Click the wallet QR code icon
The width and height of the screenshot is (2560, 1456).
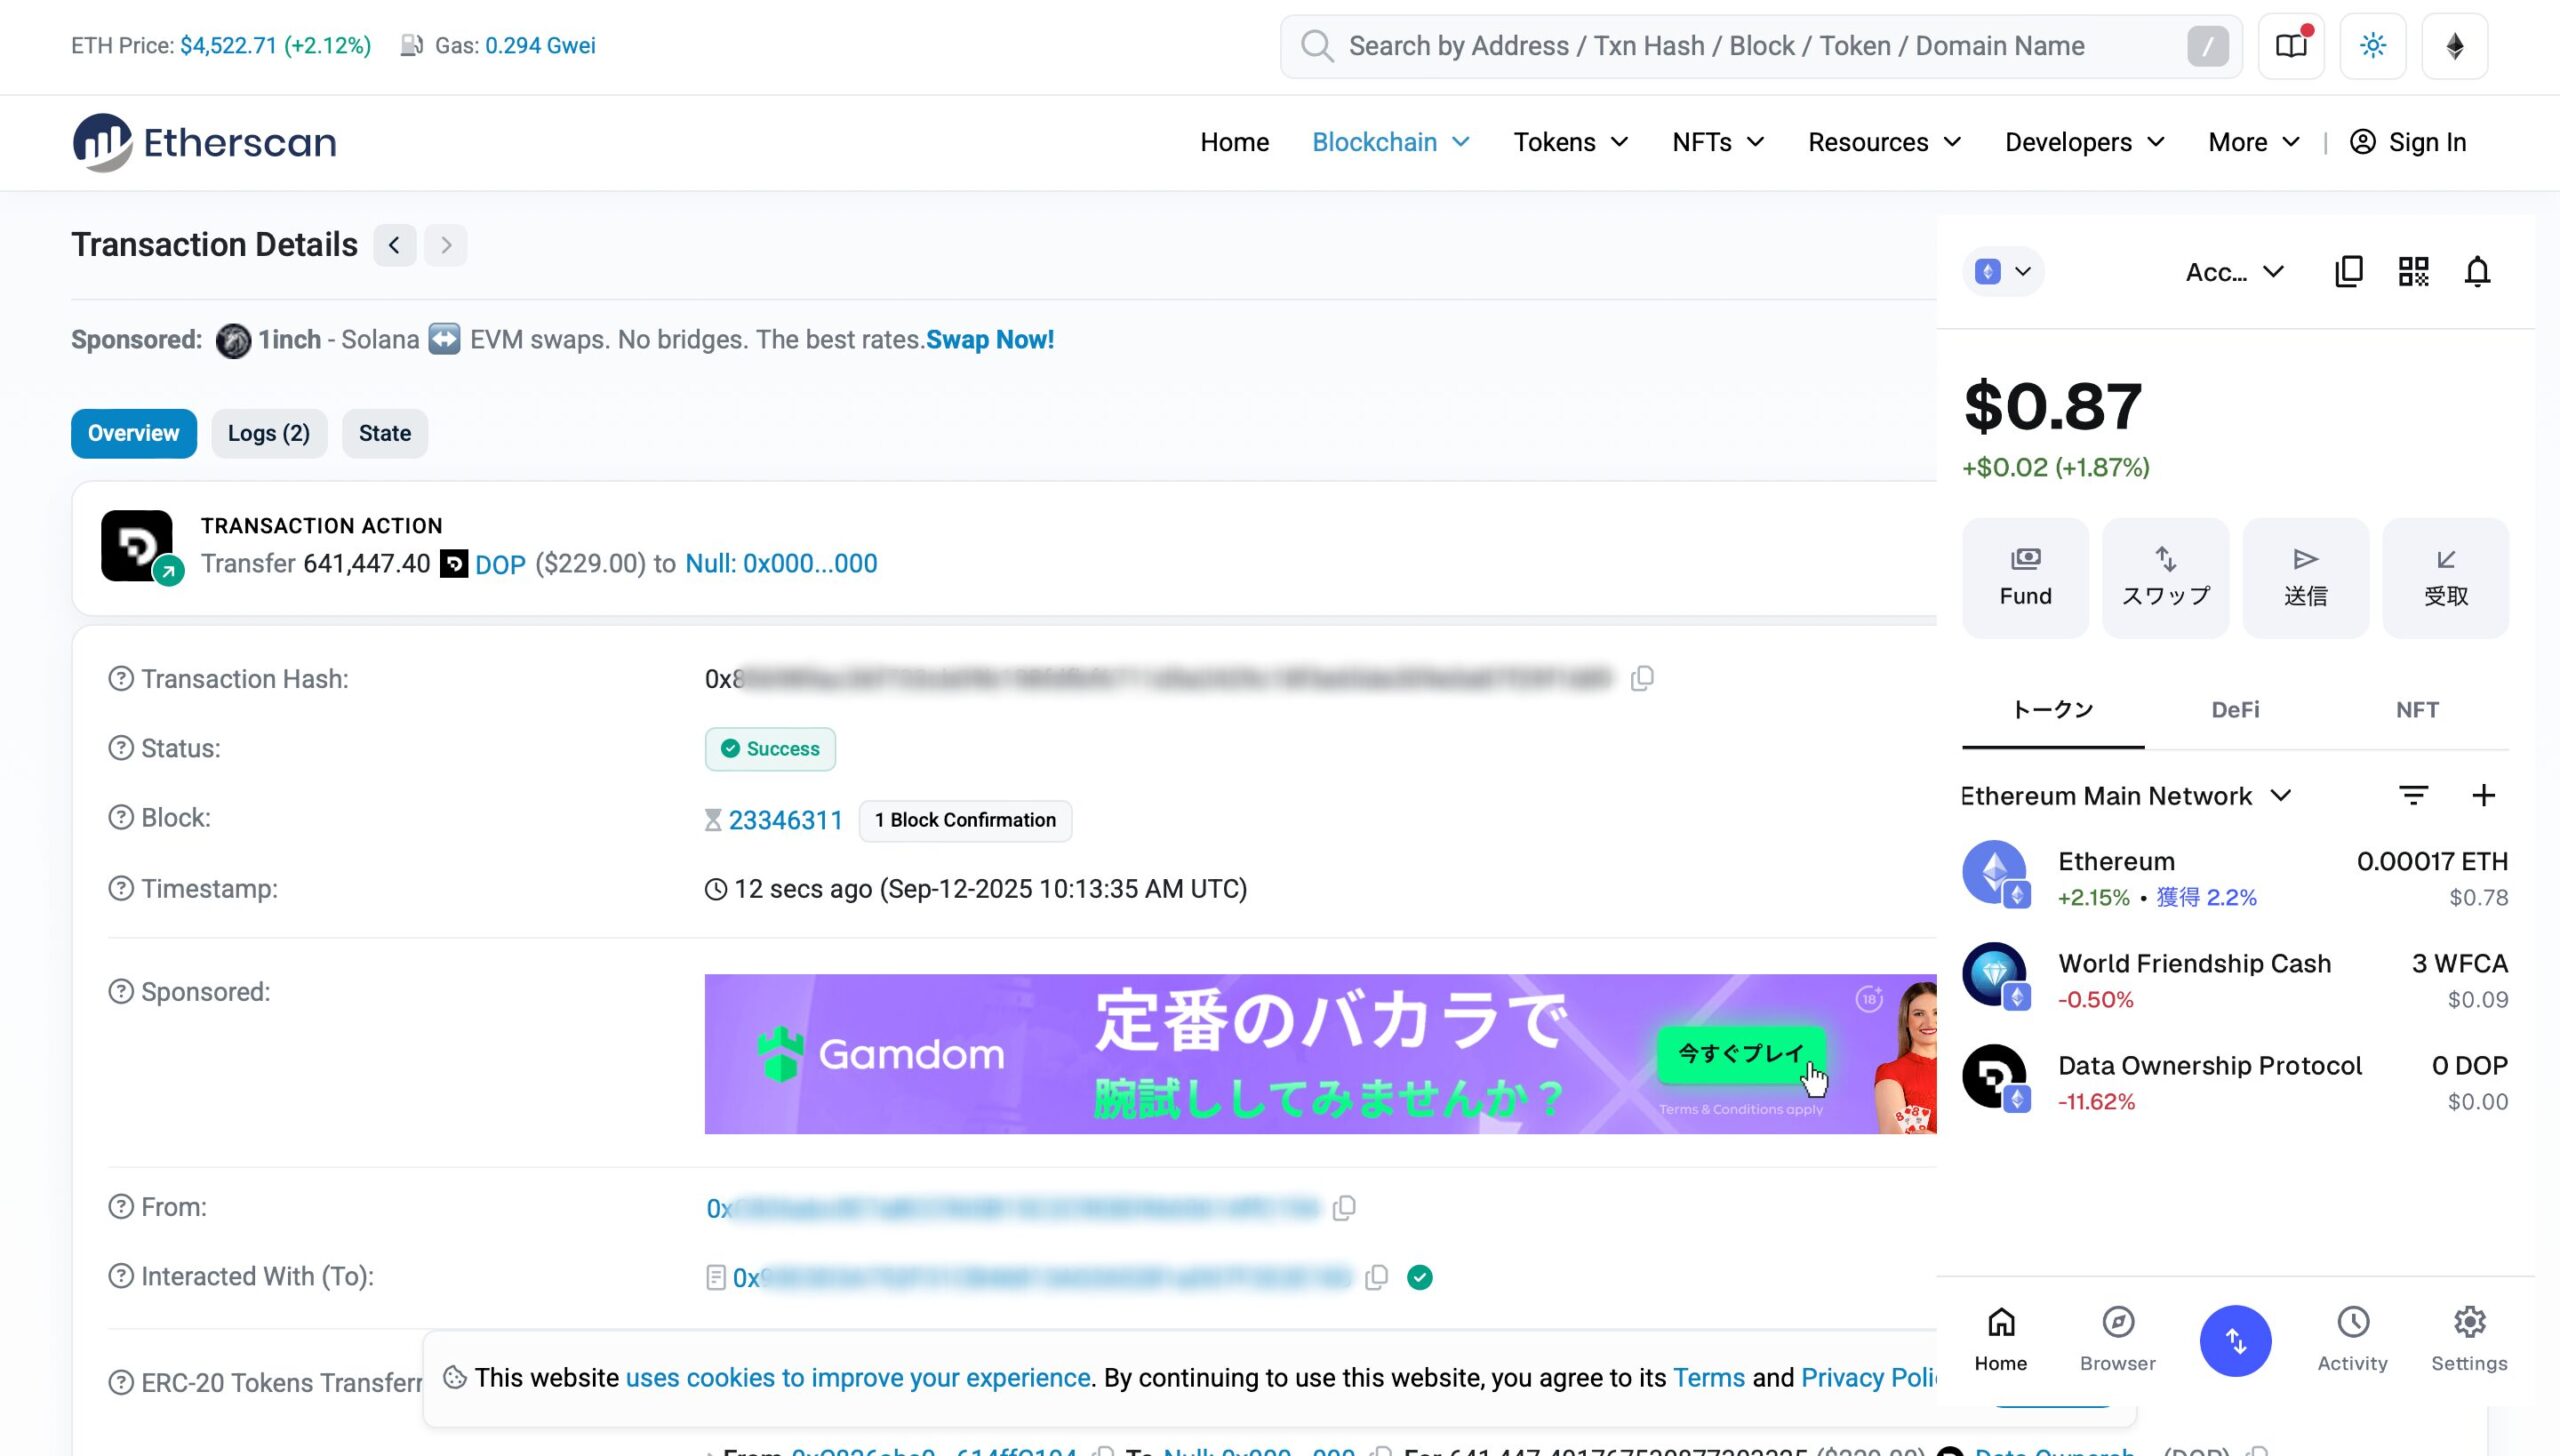click(x=2413, y=271)
